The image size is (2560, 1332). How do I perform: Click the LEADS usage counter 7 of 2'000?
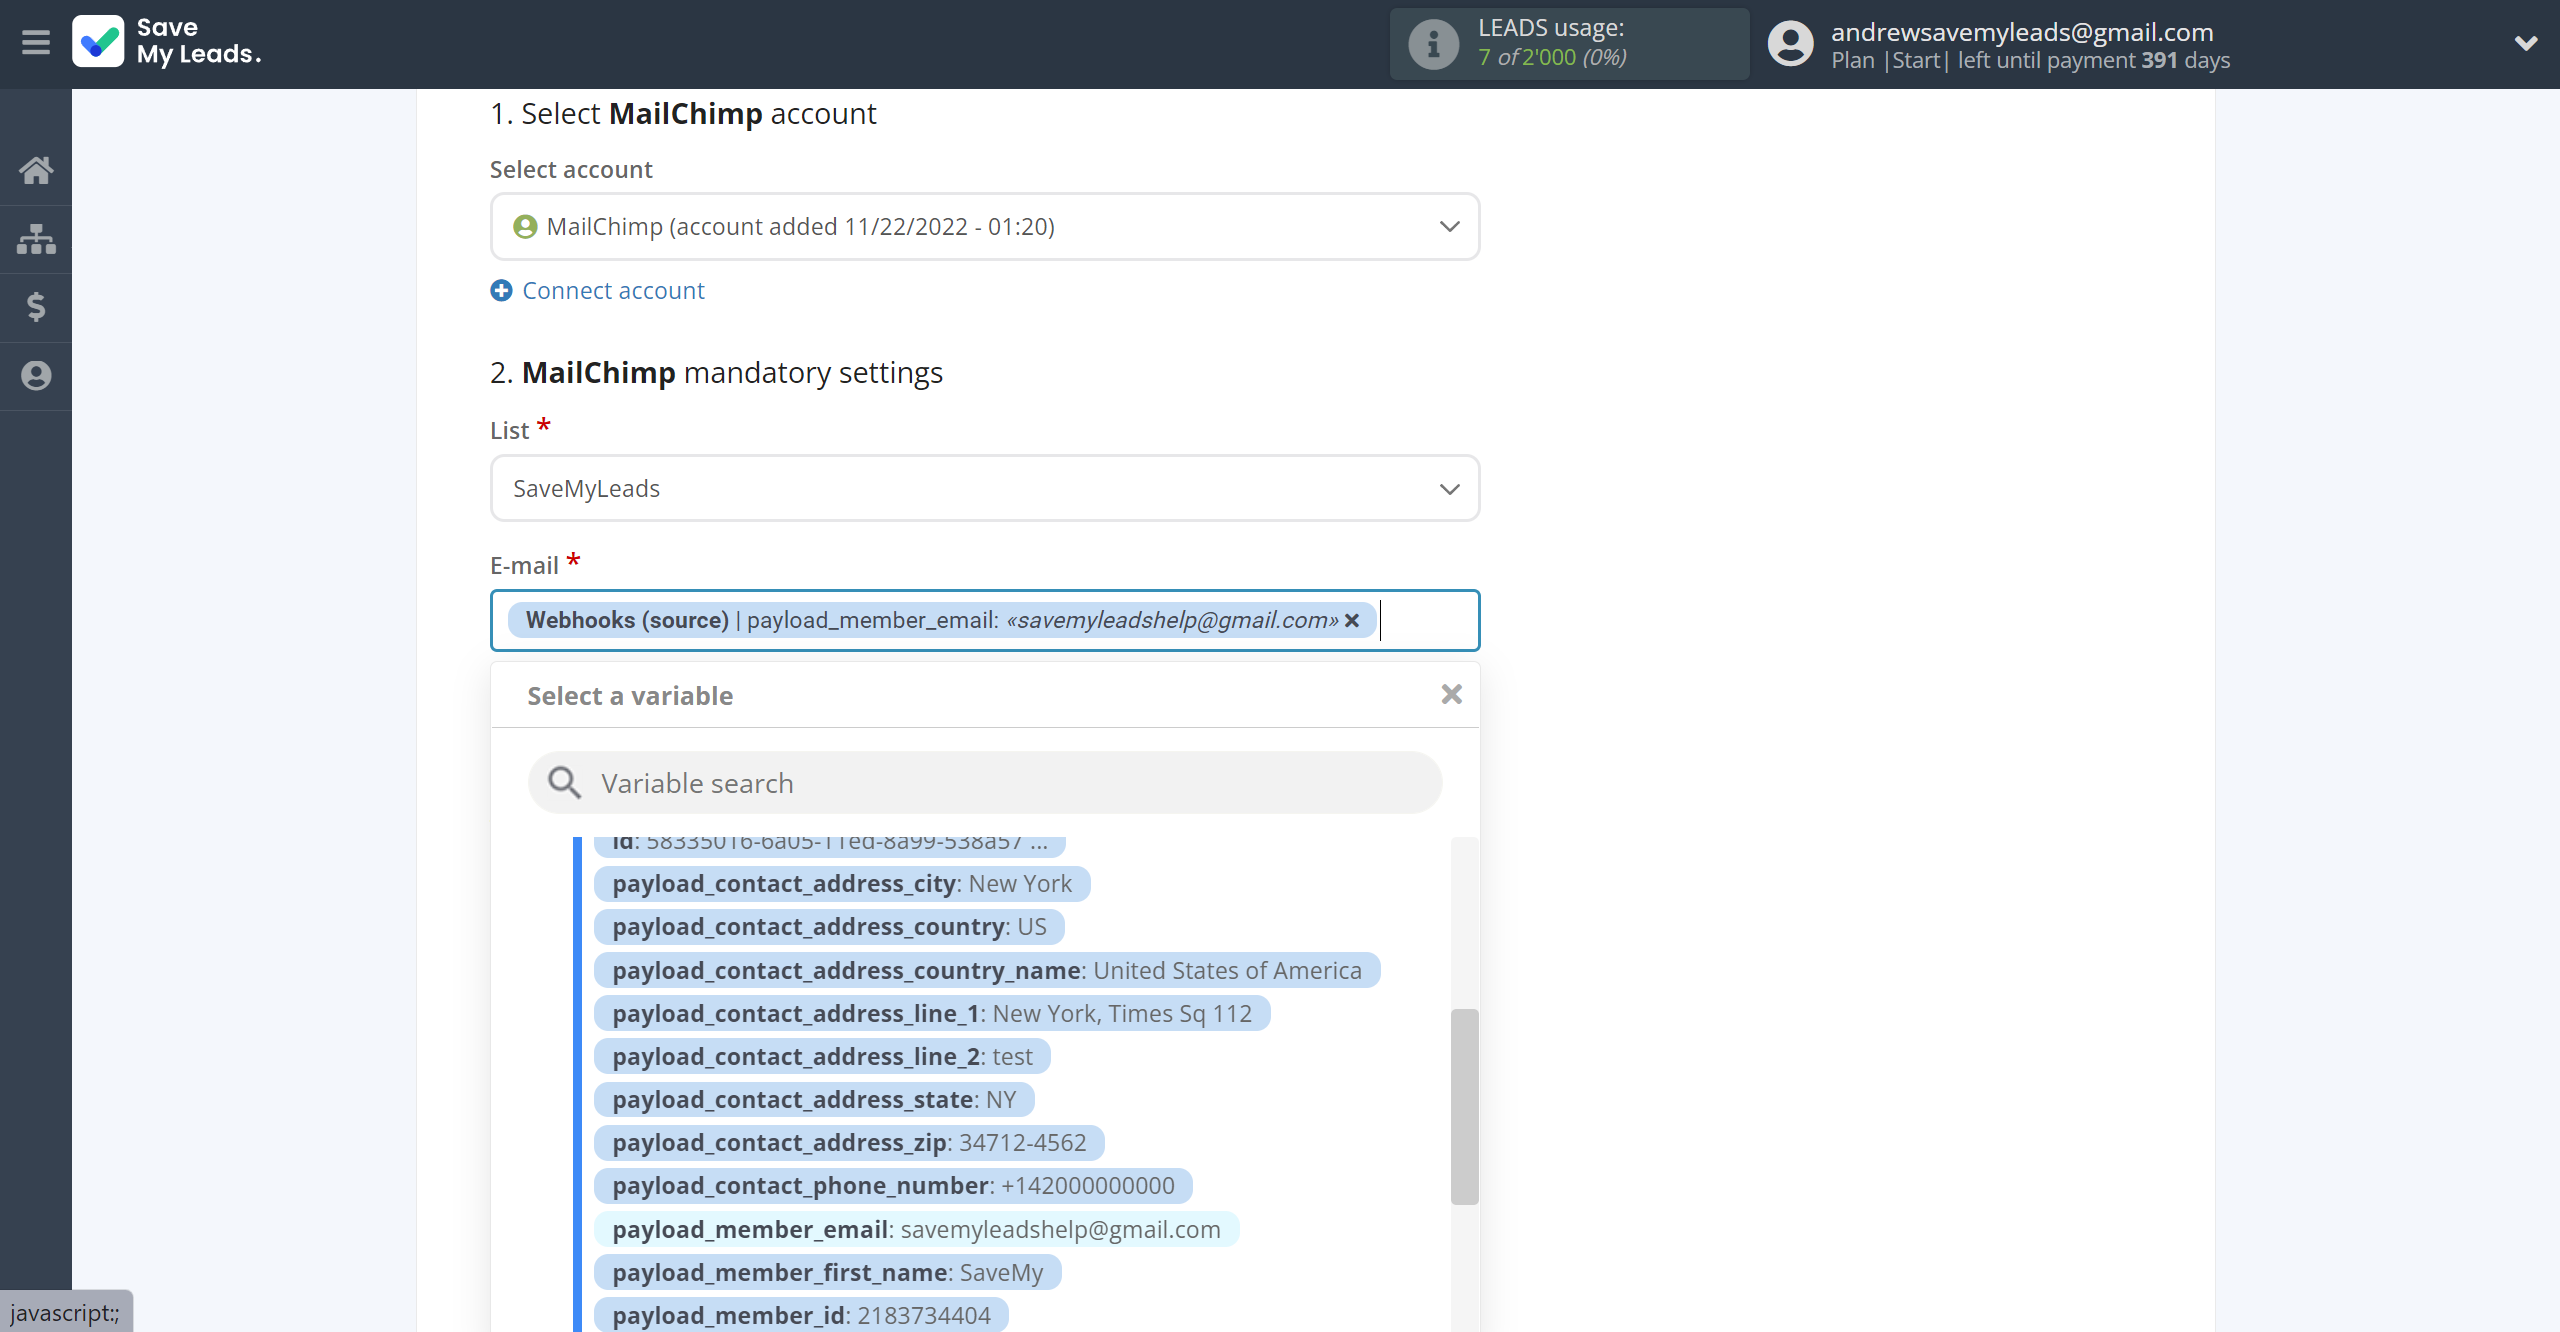[x=1552, y=58]
